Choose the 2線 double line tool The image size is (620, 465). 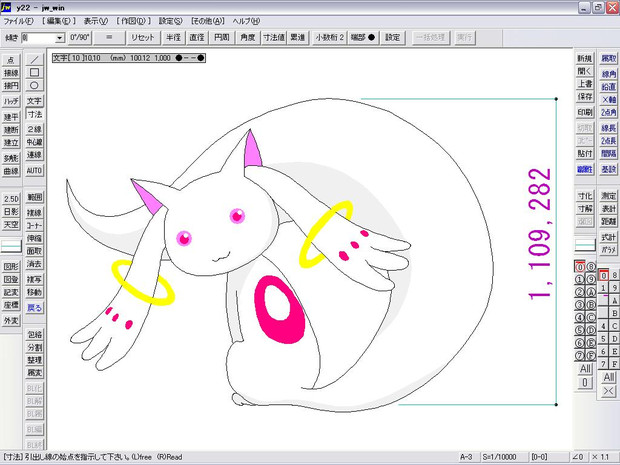(34, 129)
